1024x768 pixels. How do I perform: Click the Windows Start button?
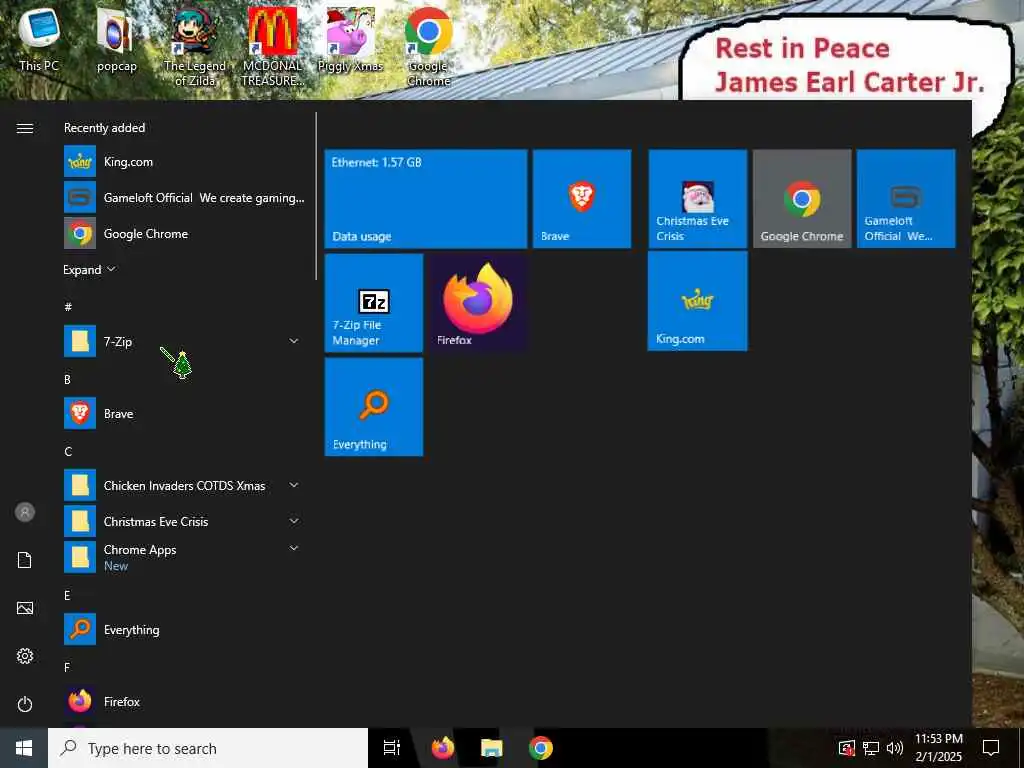(24, 748)
